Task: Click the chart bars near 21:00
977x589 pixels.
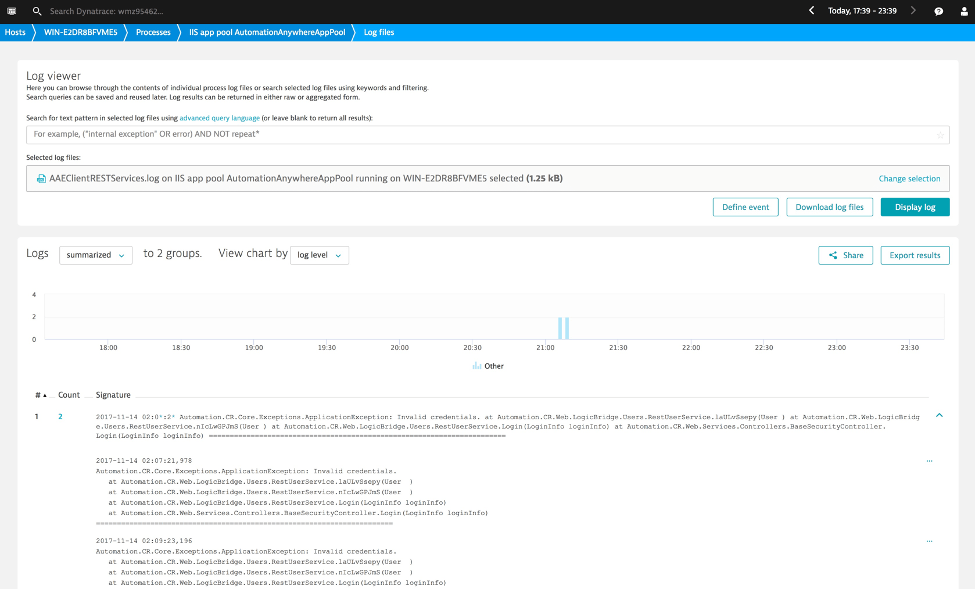Action: click(563, 328)
